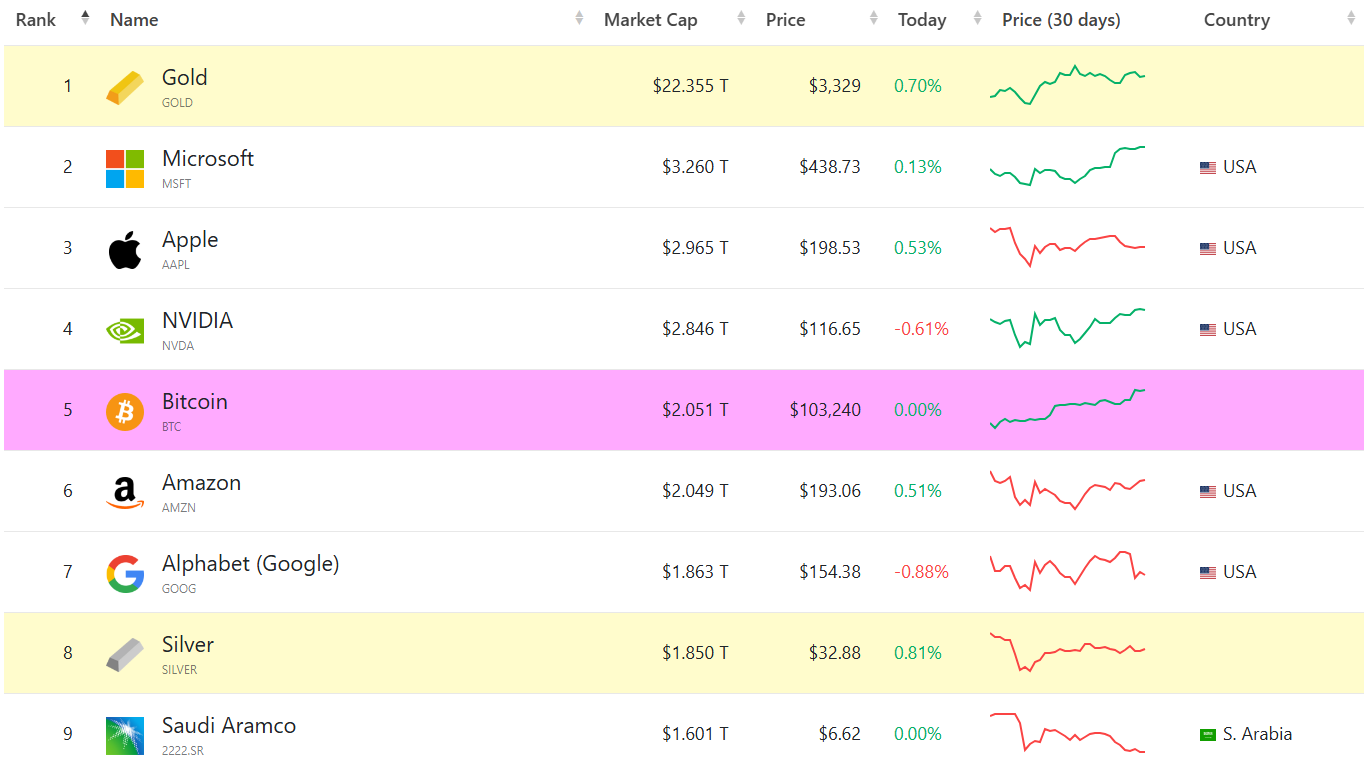This screenshot has width=1369, height=763.
Task: Open the Gold asset page
Action: (185, 77)
